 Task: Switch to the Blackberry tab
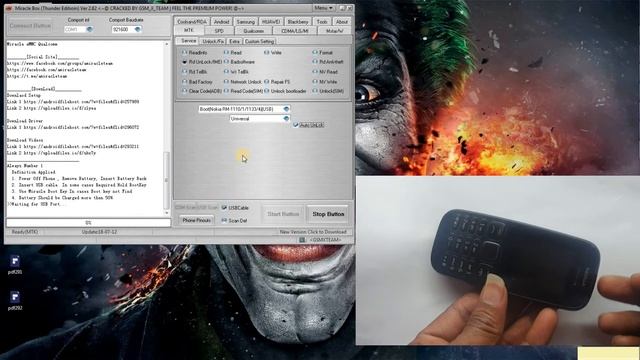coord(298,22)
